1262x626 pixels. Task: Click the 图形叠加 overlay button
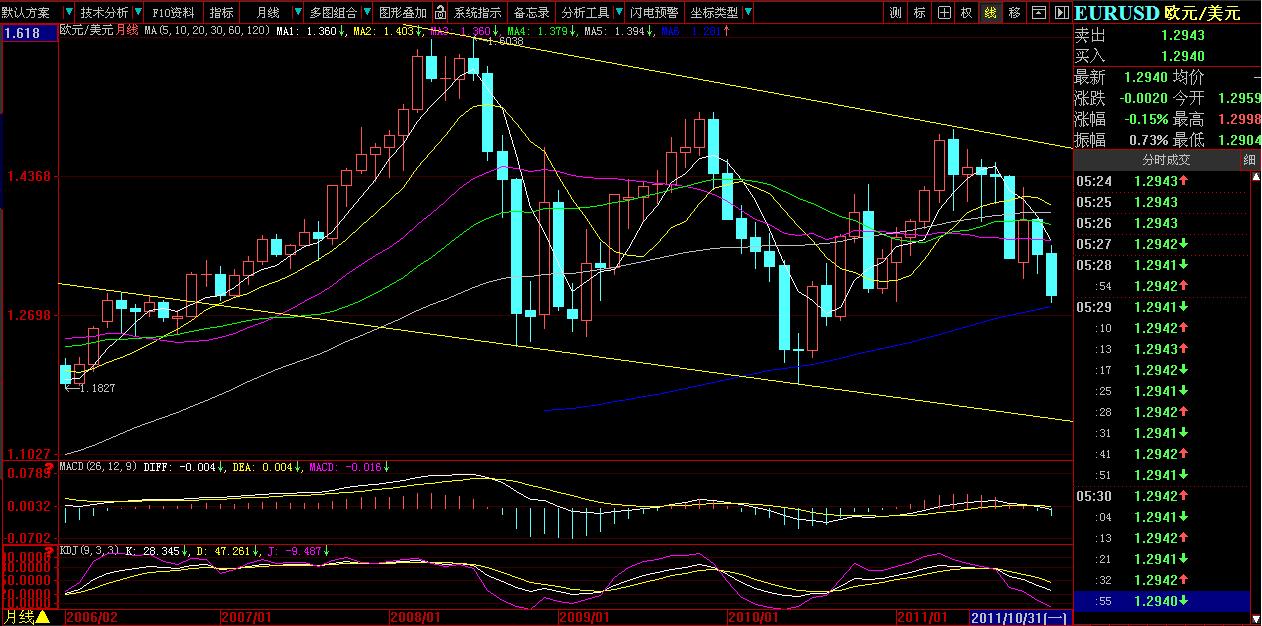[x=403, y=12]
